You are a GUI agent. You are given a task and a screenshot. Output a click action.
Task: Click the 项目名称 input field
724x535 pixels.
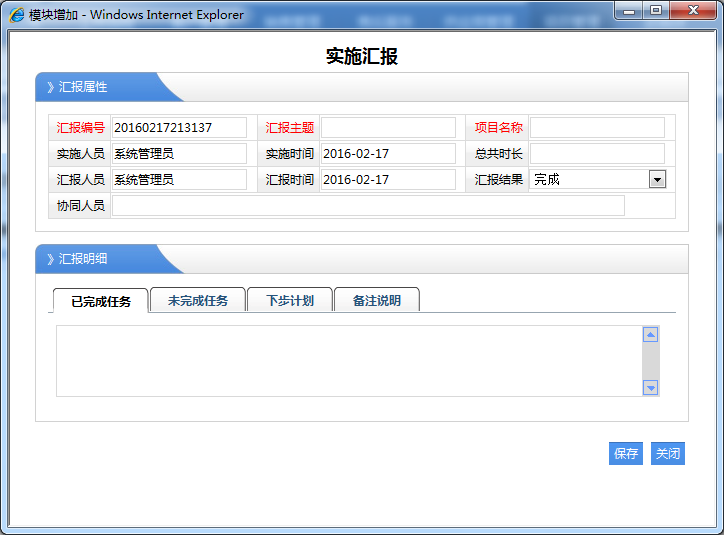point(597,128)
